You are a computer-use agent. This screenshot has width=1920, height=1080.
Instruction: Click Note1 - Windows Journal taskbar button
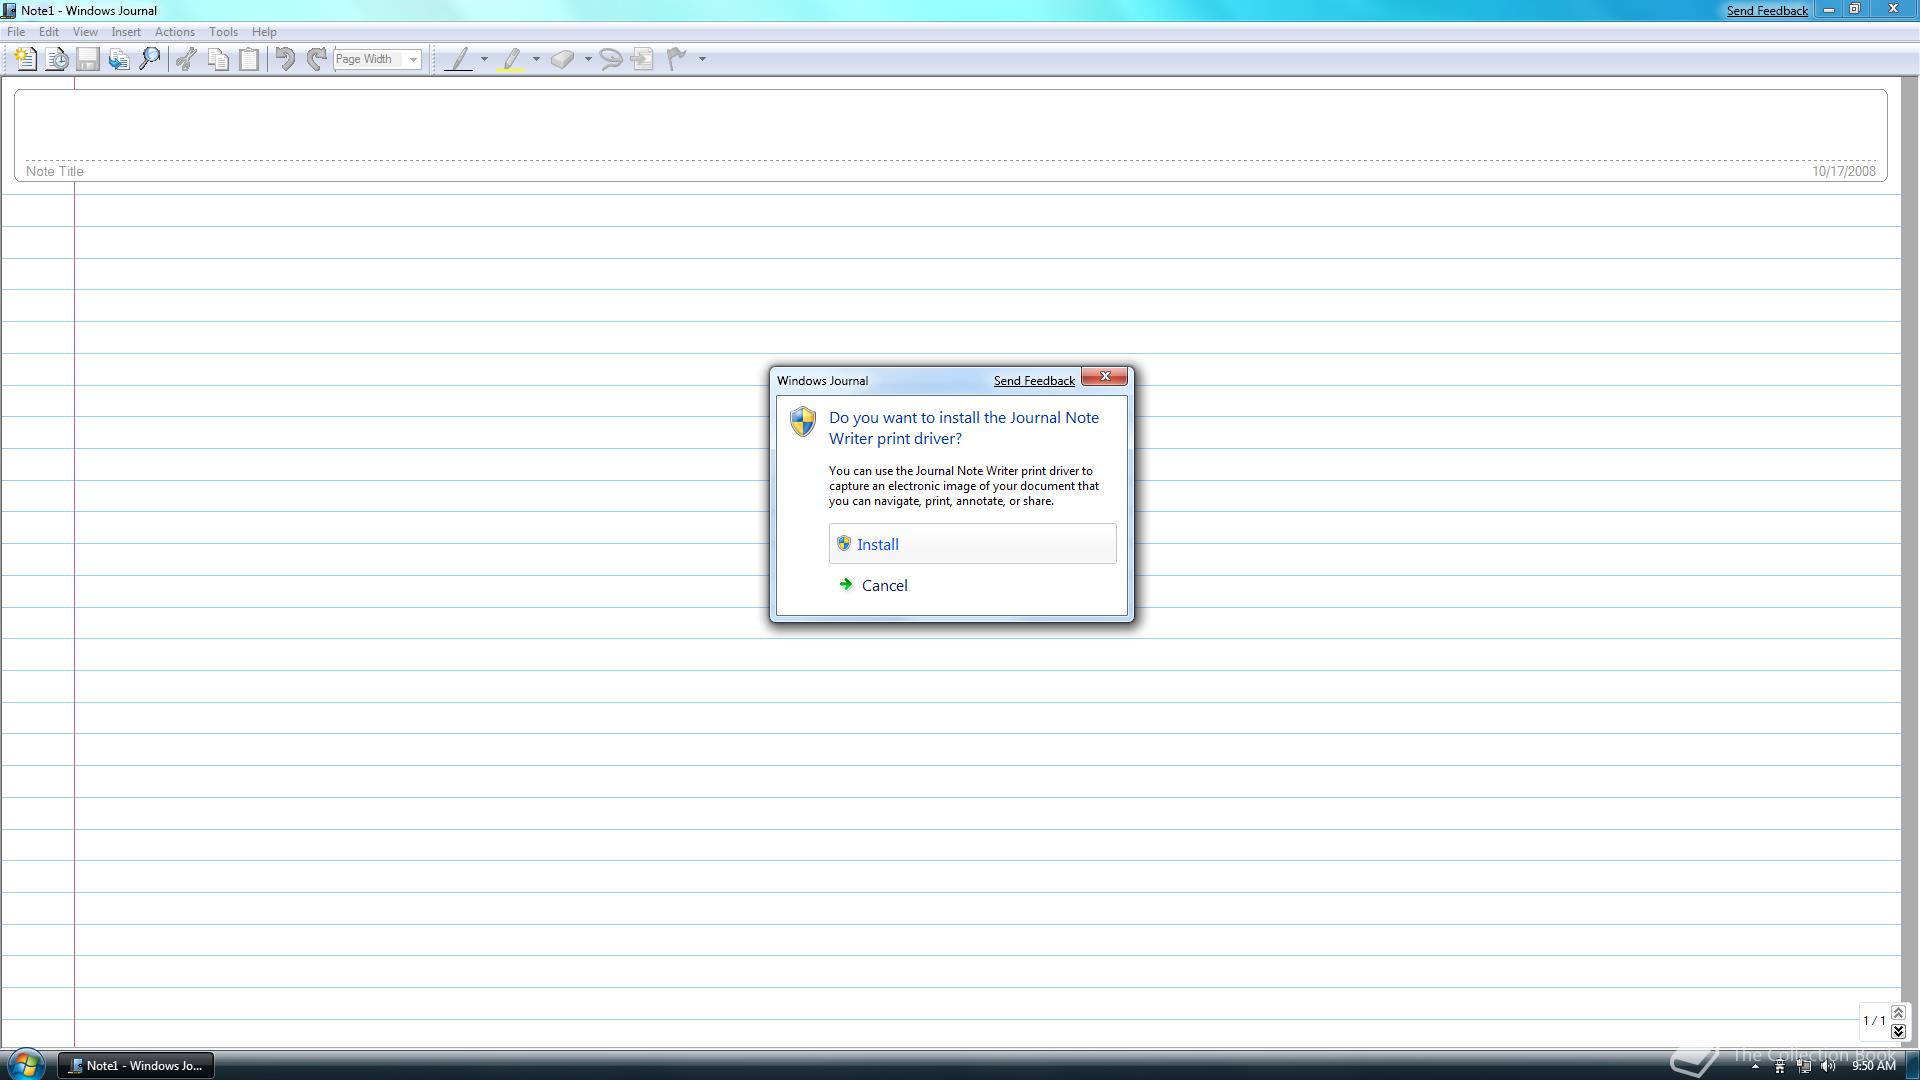tap(136, 1066)
